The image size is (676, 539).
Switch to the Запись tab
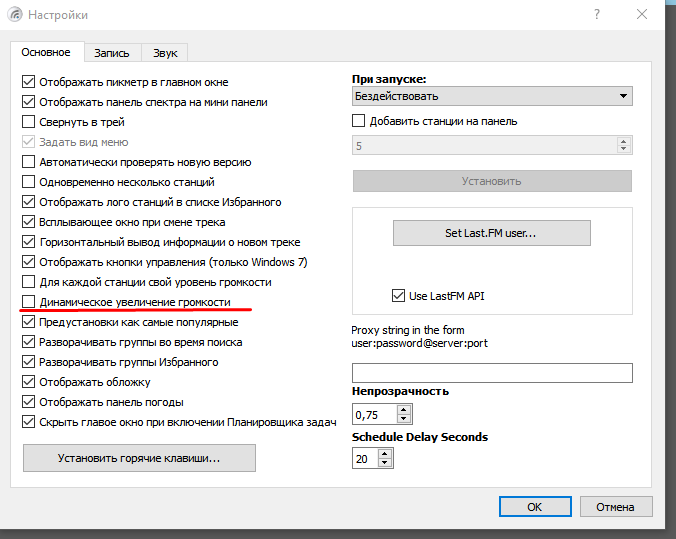pyautogui.click(x=111, y=53)
